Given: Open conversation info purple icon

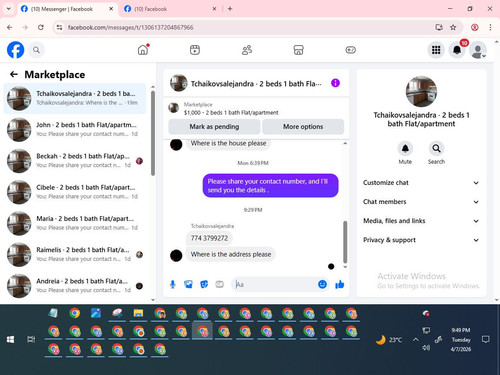Looking at the screenshot, I should click(335, 83).
